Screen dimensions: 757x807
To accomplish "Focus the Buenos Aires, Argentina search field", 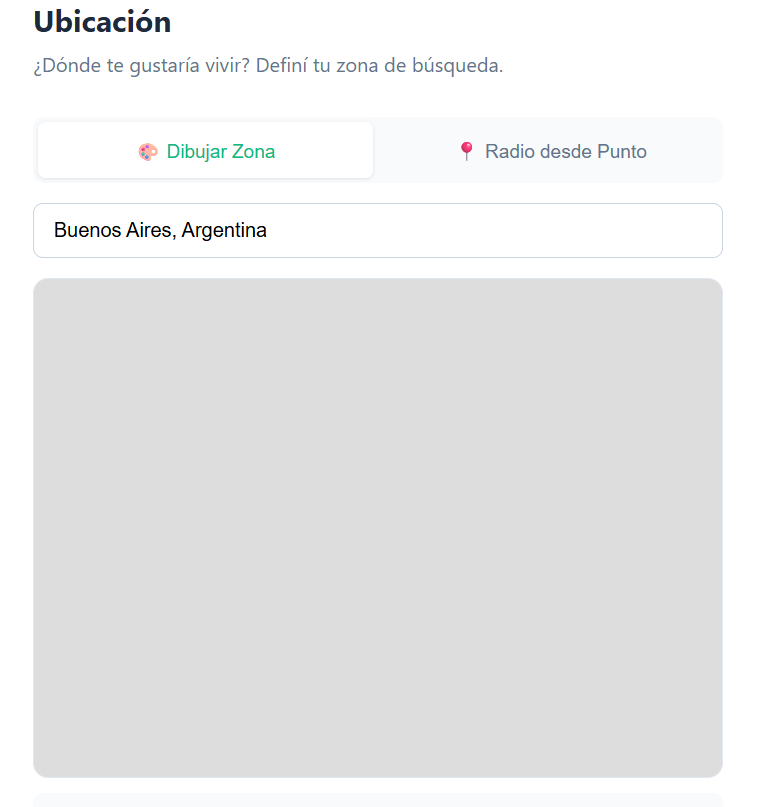I will tap(378, 231).
